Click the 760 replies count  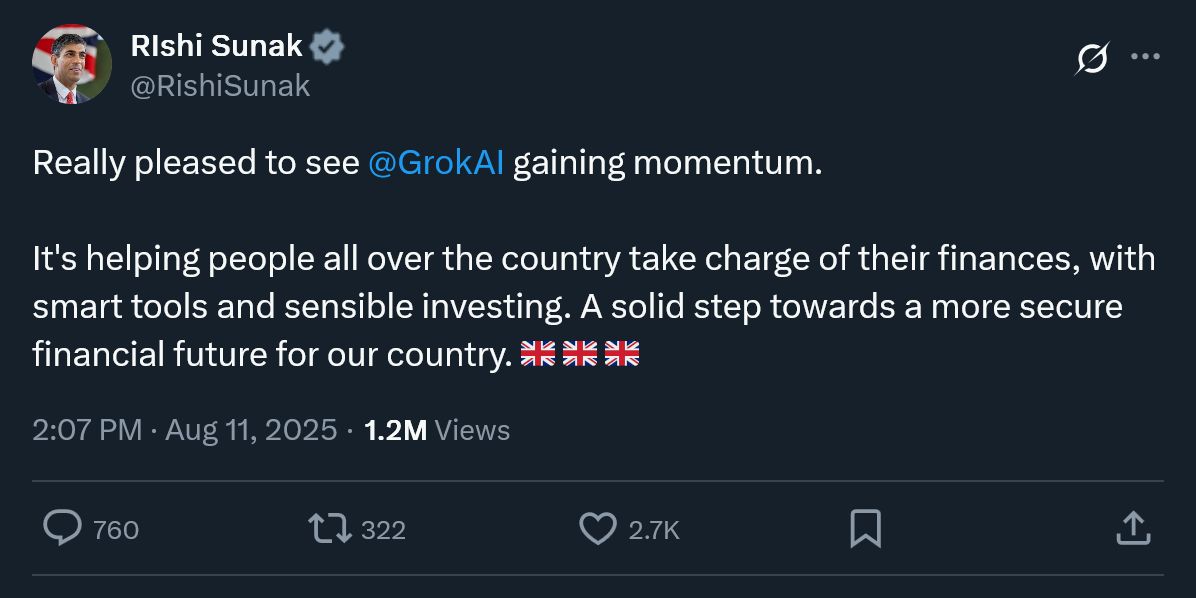tap(116, 530)
